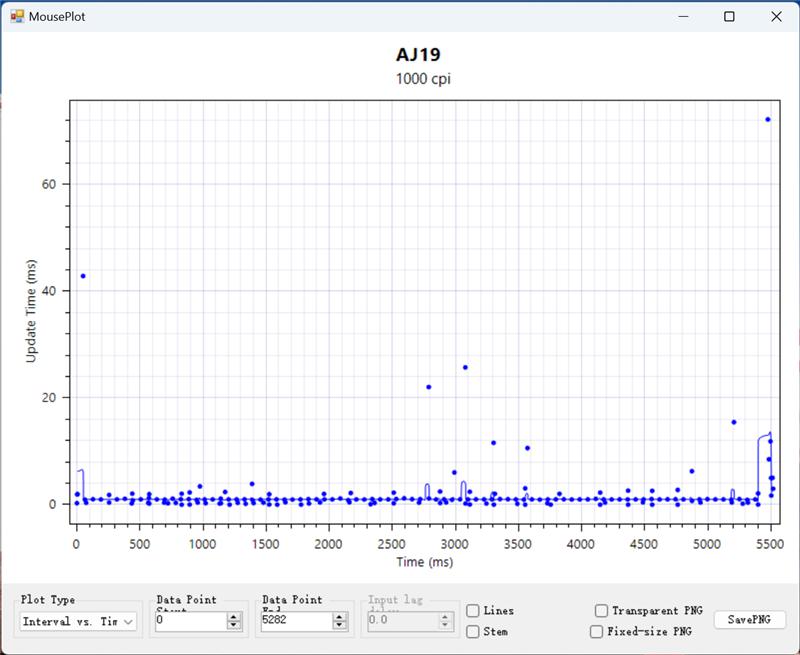Check the Fixed-size PNG option
800x655 pixels.
597,632
